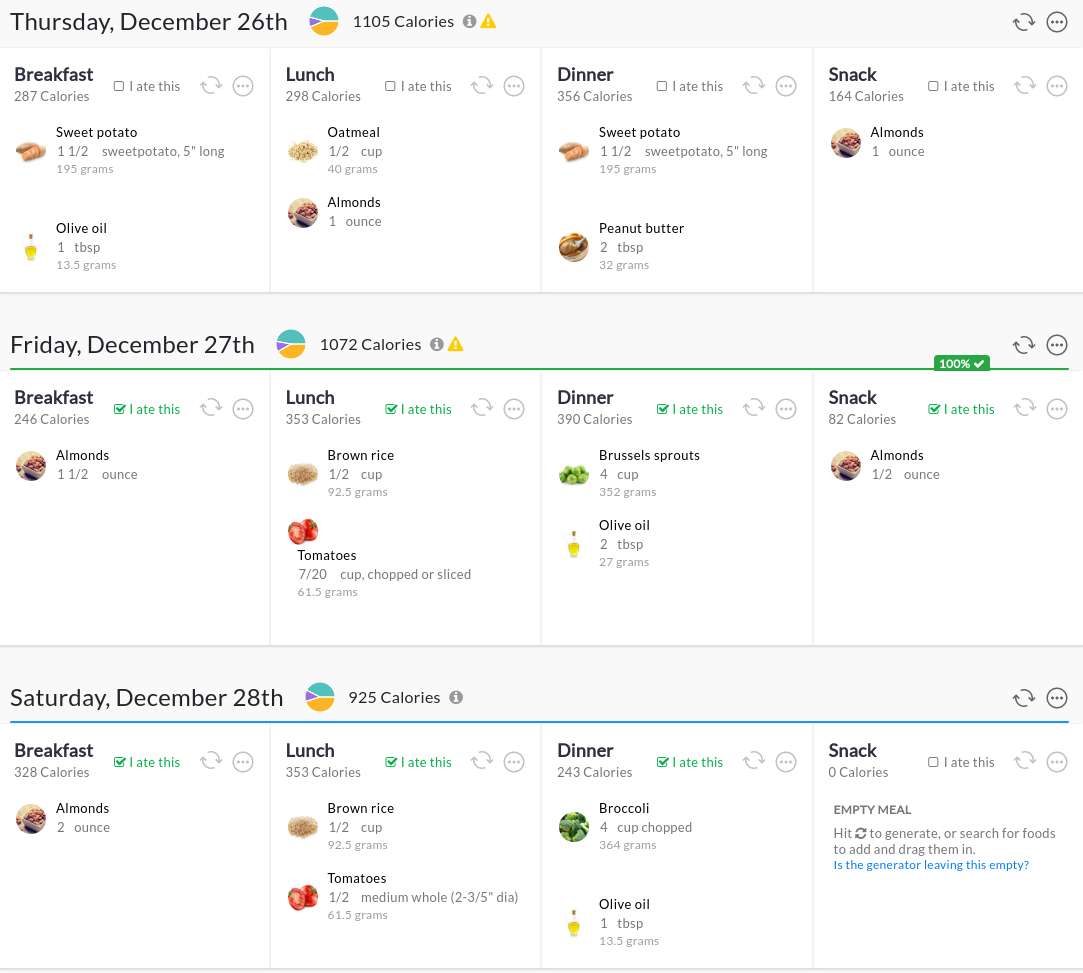Screen dimensions: 1083x973
Task: Select Thursday, December 26th date heading
Action: pos(148,22)
